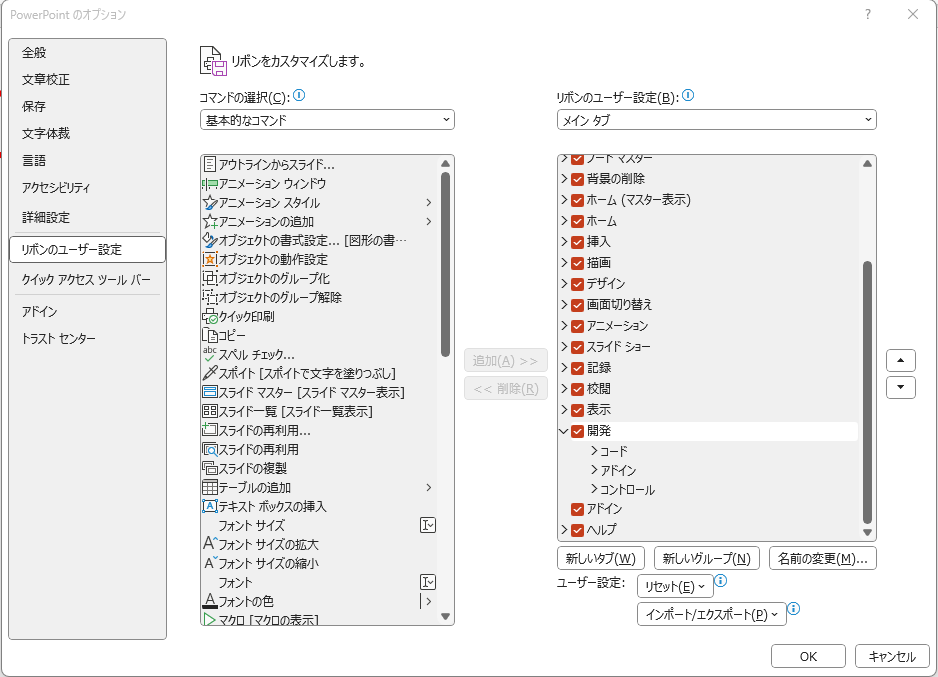Select the オブジェクトの動作設定 icon
Screen dimensions: 938x677
210,260
